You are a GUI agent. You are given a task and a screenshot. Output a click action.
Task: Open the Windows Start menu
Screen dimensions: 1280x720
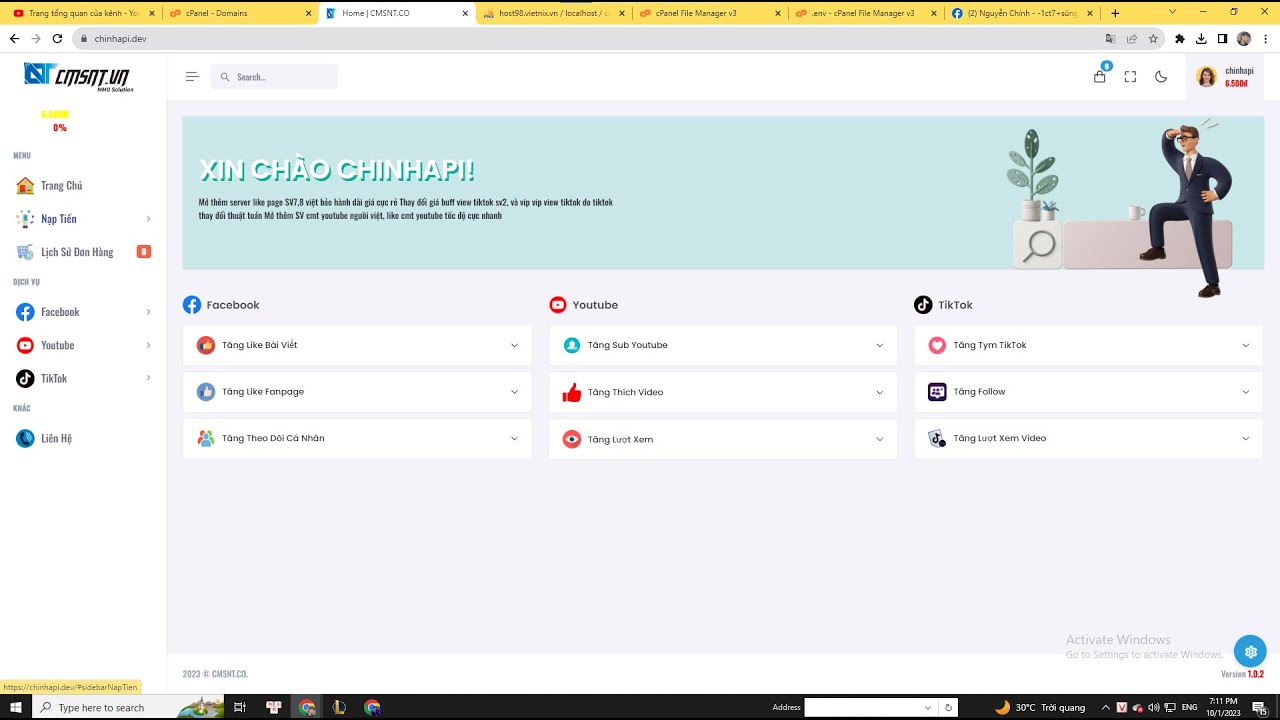[x=16, y=707]
